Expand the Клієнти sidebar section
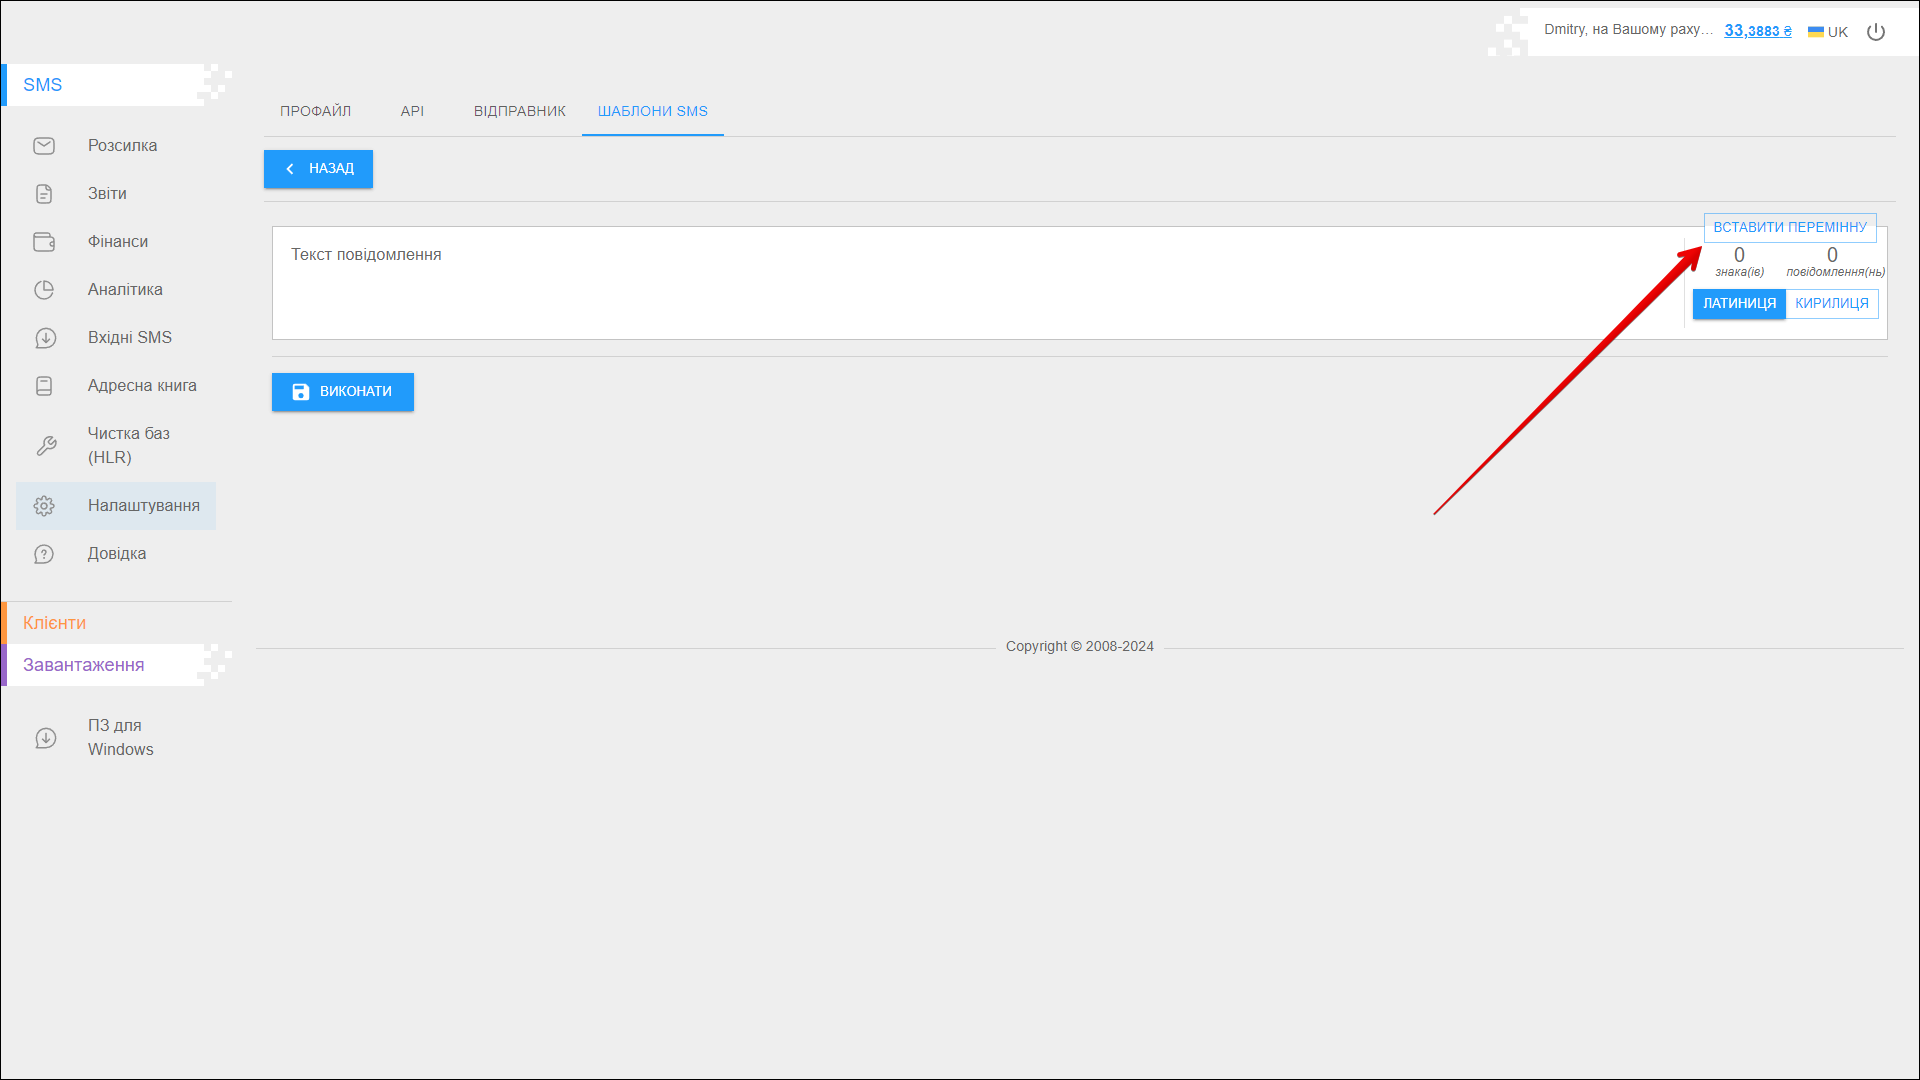 pos(55,623)
